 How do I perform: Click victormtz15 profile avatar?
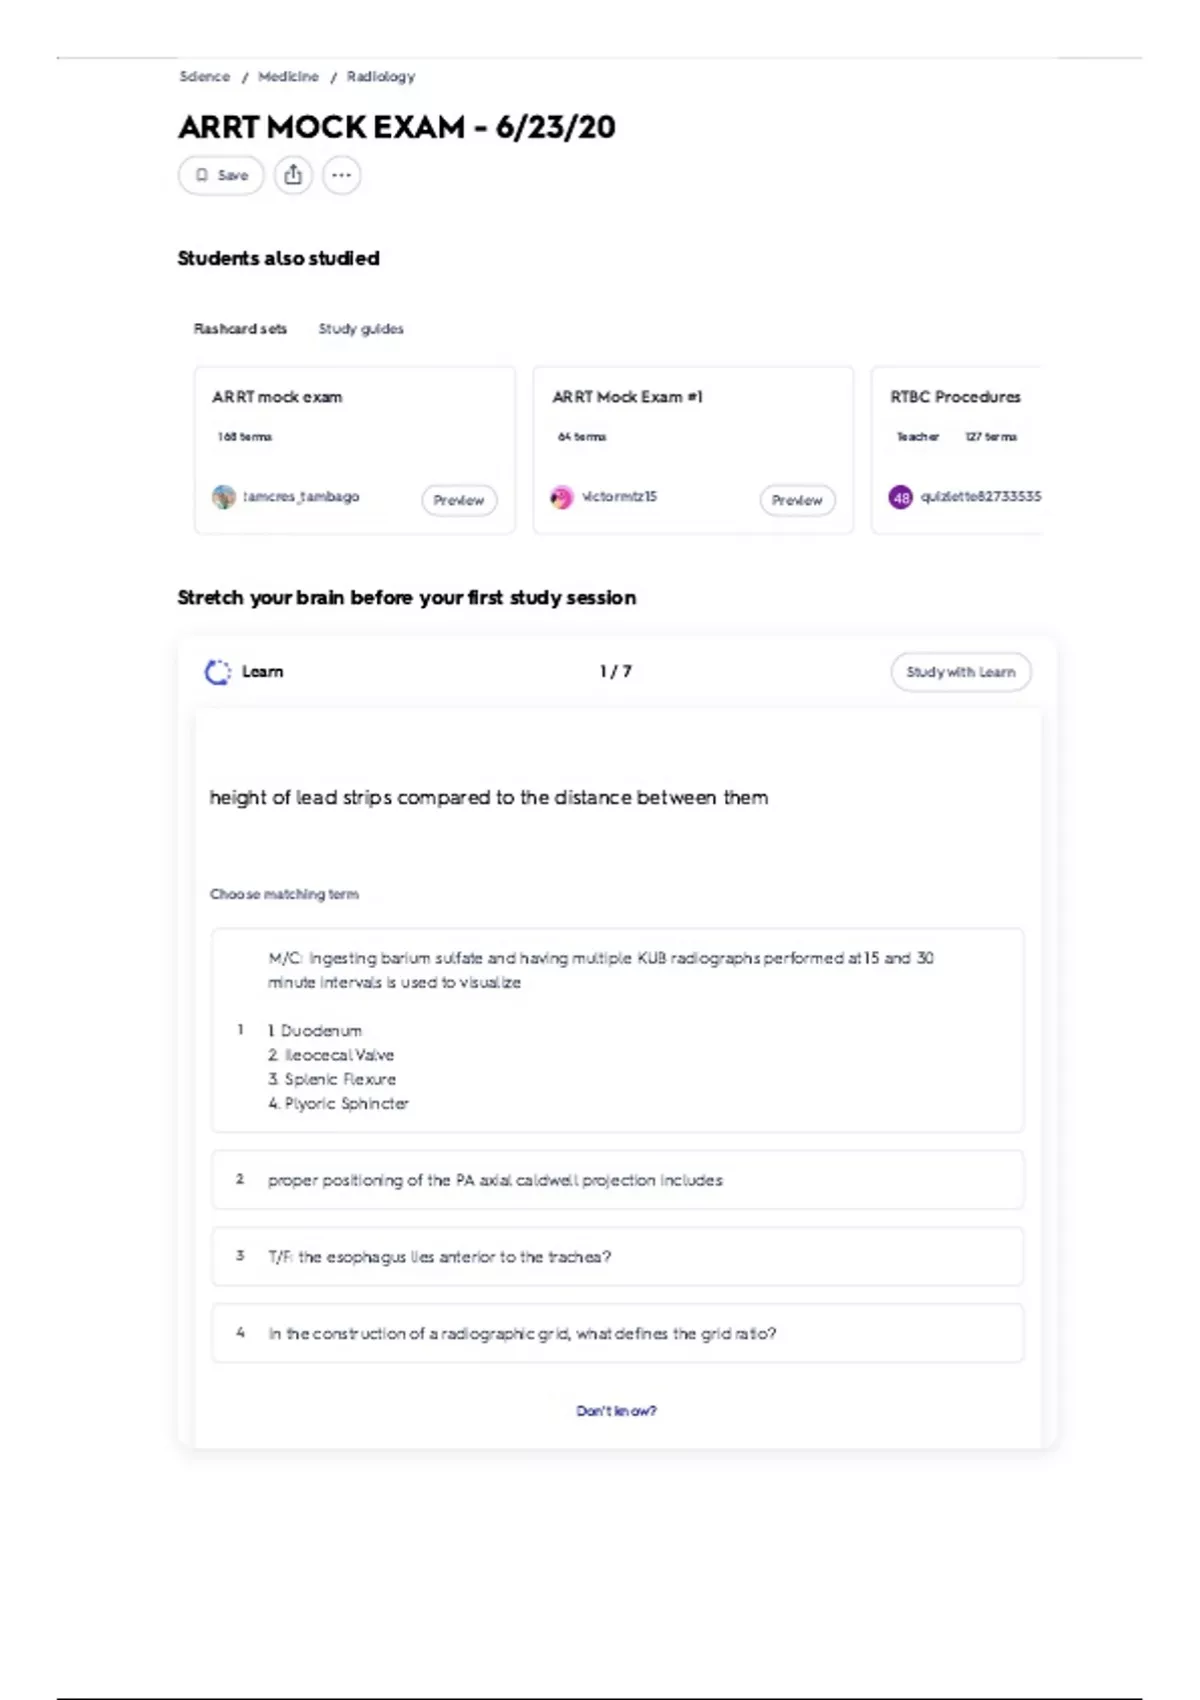pyautogui.click(x=562, y=497)
